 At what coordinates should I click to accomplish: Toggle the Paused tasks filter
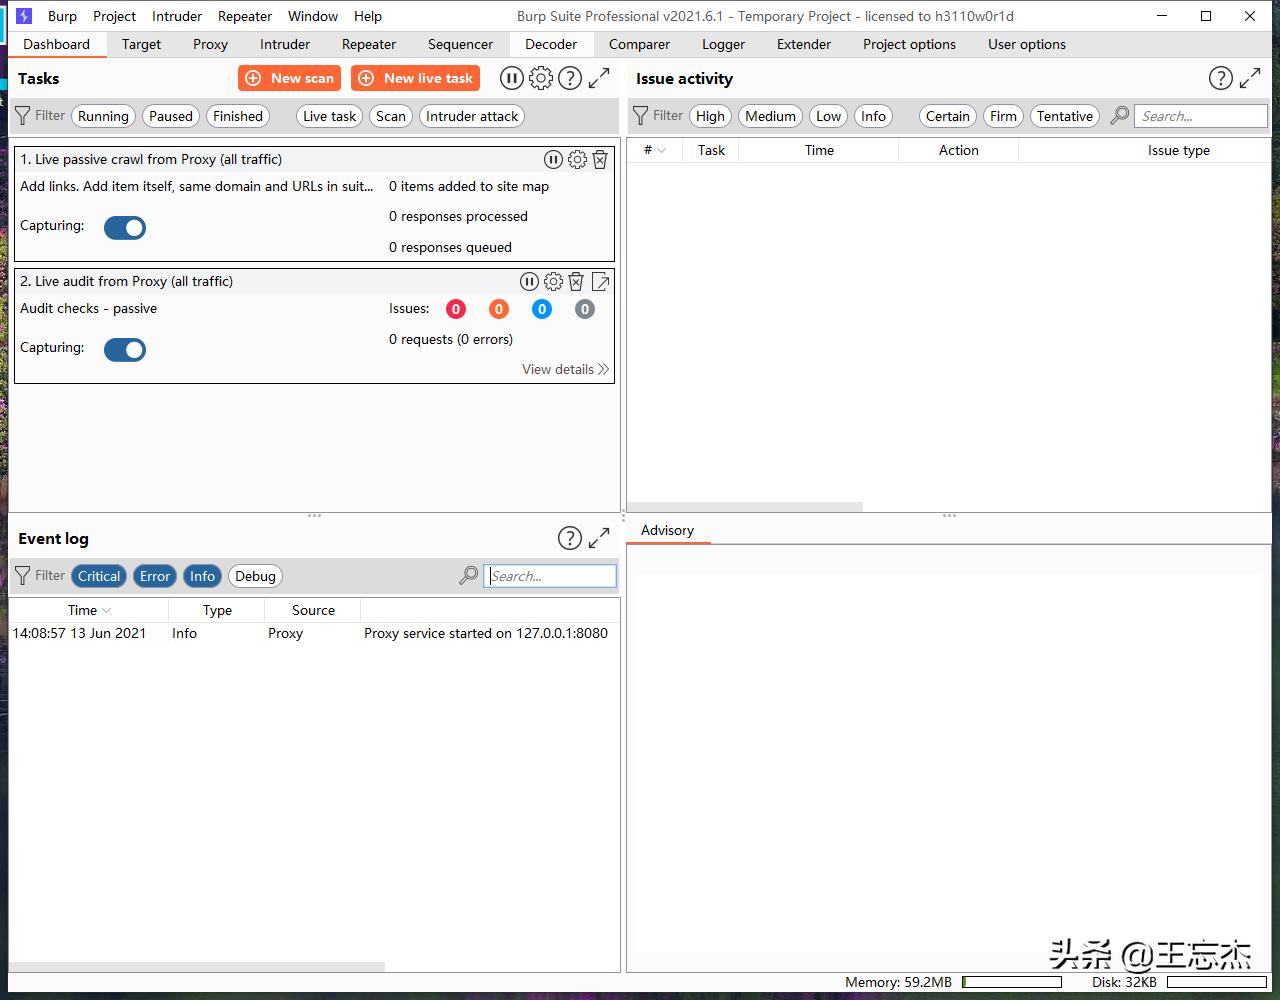tap(171, 116)
